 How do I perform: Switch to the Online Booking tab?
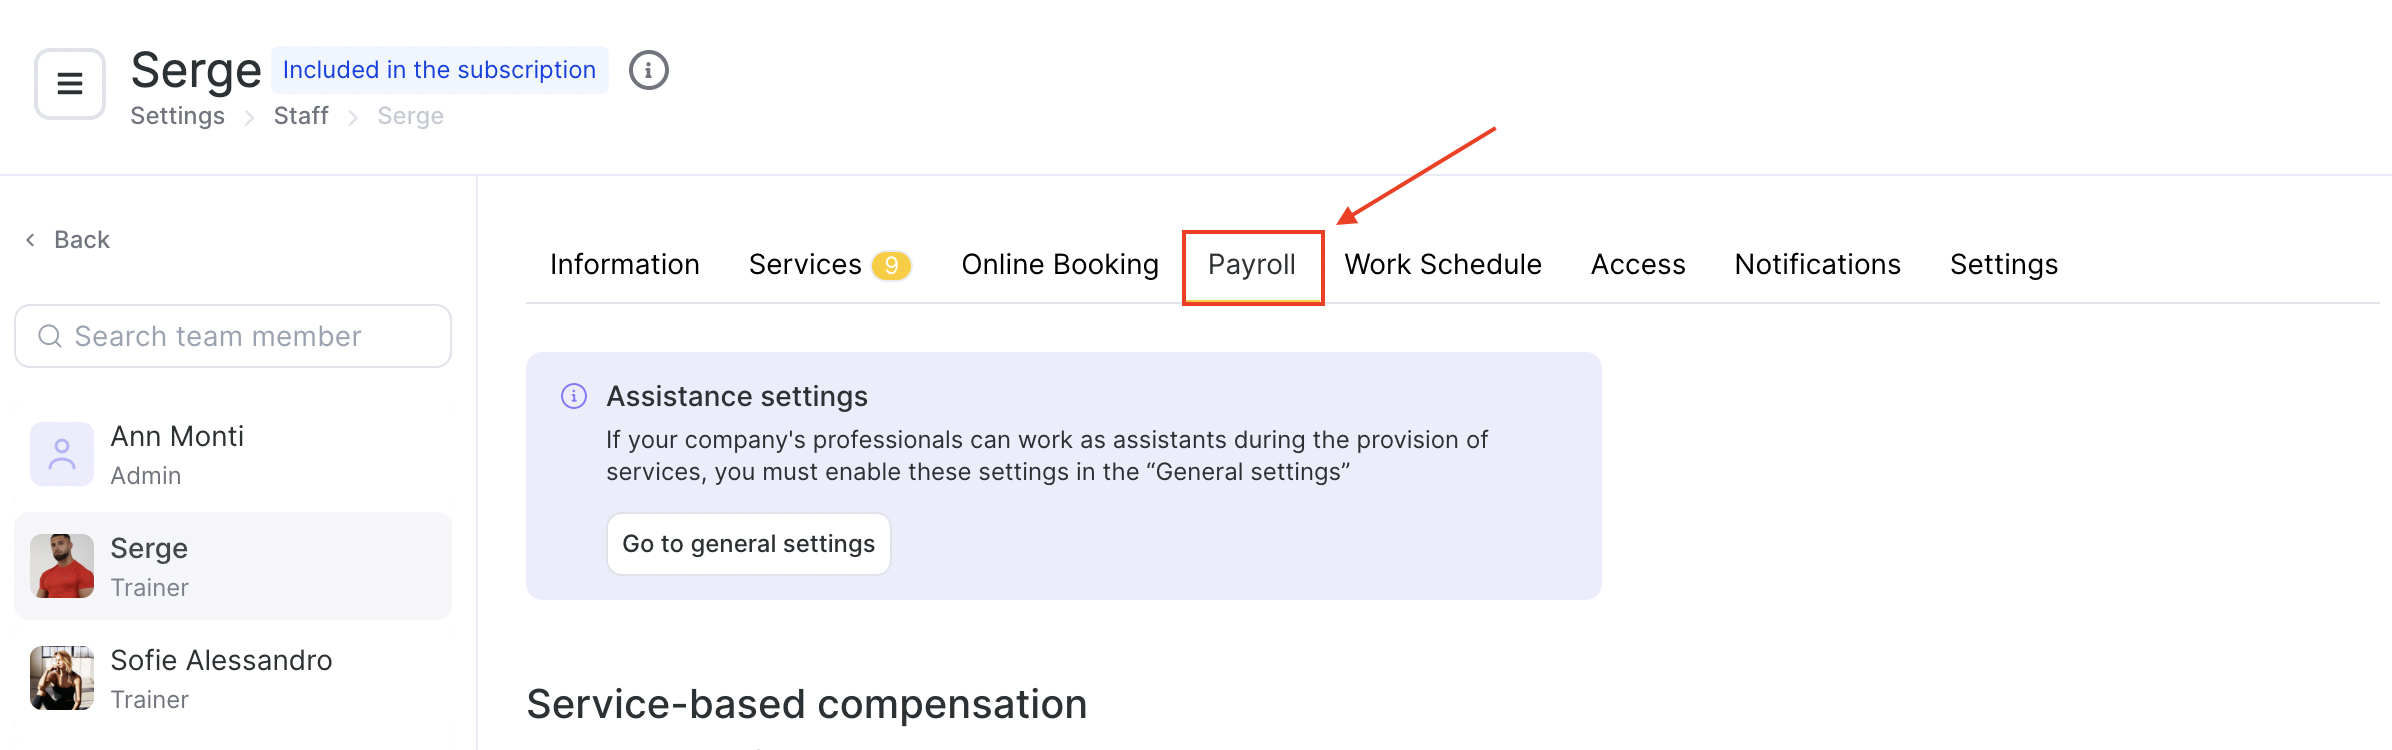(x=1060, y=265)
